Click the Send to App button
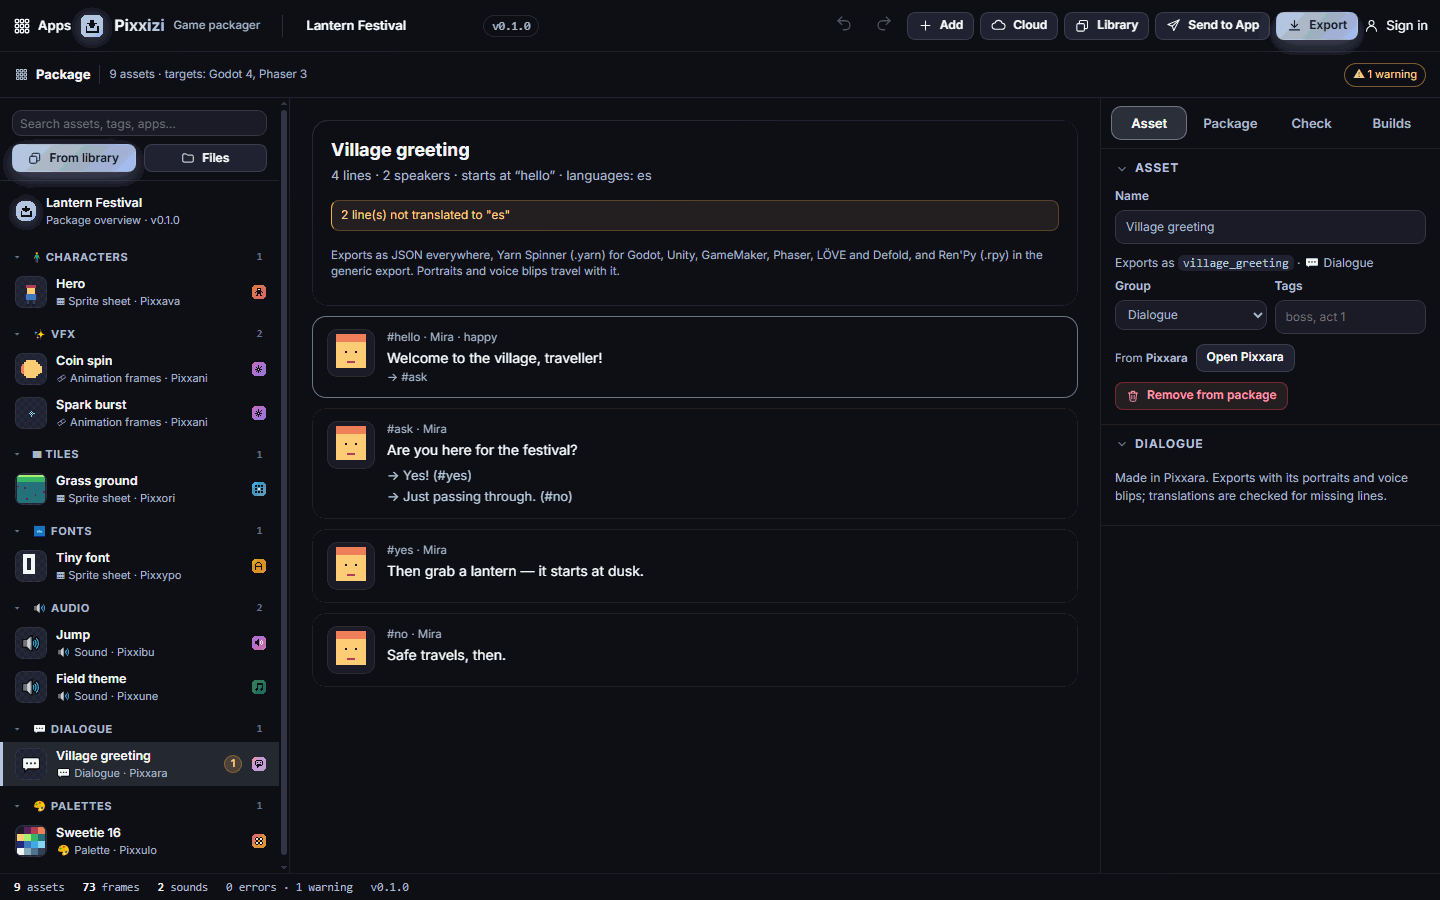 click(x=1213, y=25)
